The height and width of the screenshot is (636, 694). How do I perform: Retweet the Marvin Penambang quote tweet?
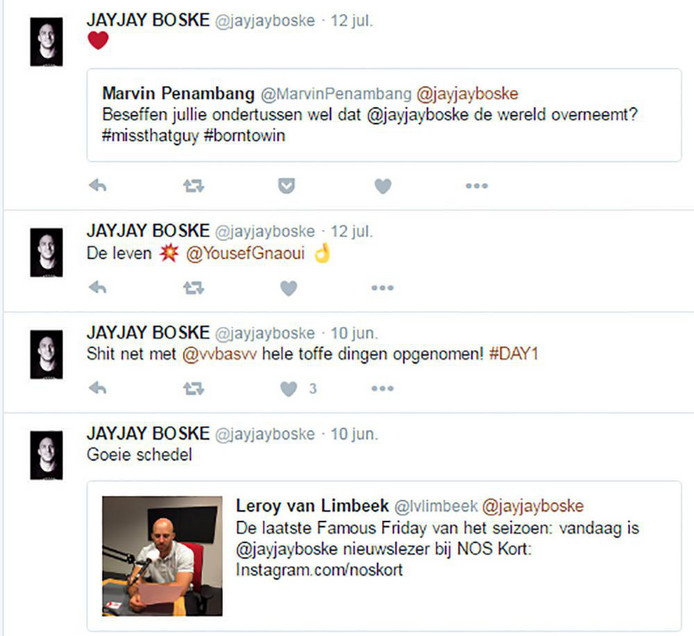(x=193, y=186)
